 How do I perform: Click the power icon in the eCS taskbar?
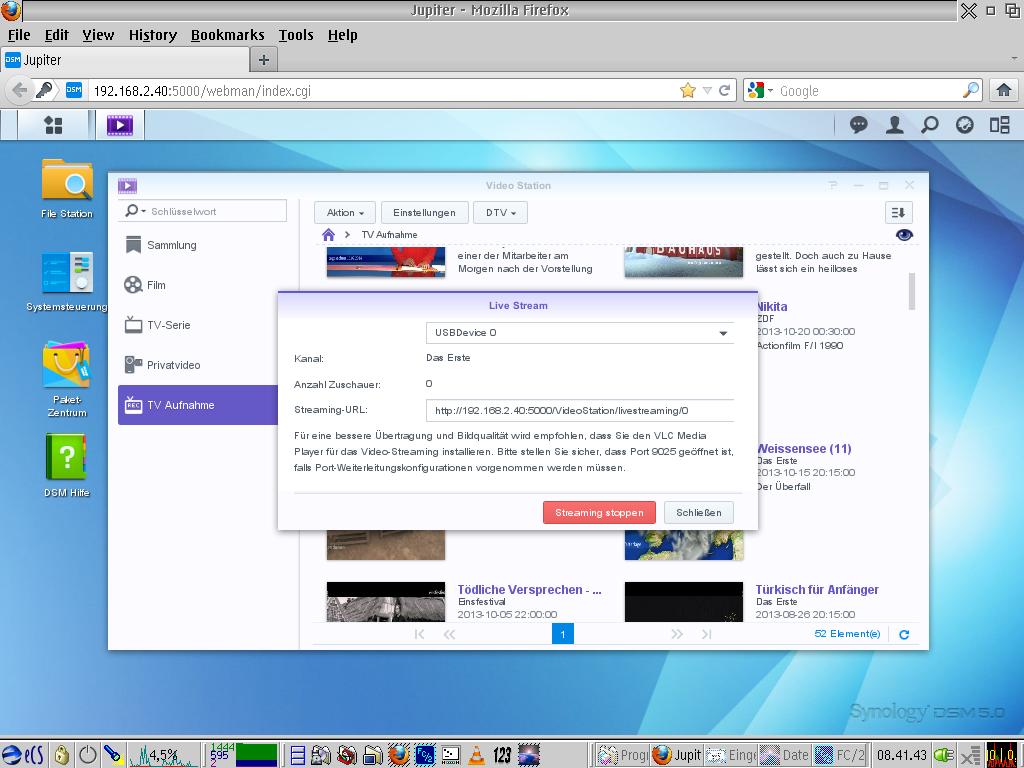pyautogui.click(x=88, y=755)
